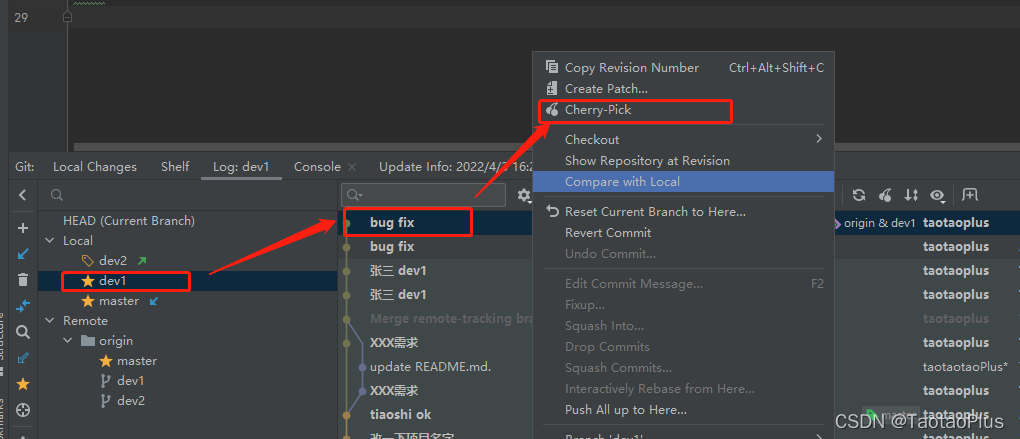The width and height of the screenshot is (1020, 439).
Task: Click the code folding marker beside line 29
Action: [67, 17]
